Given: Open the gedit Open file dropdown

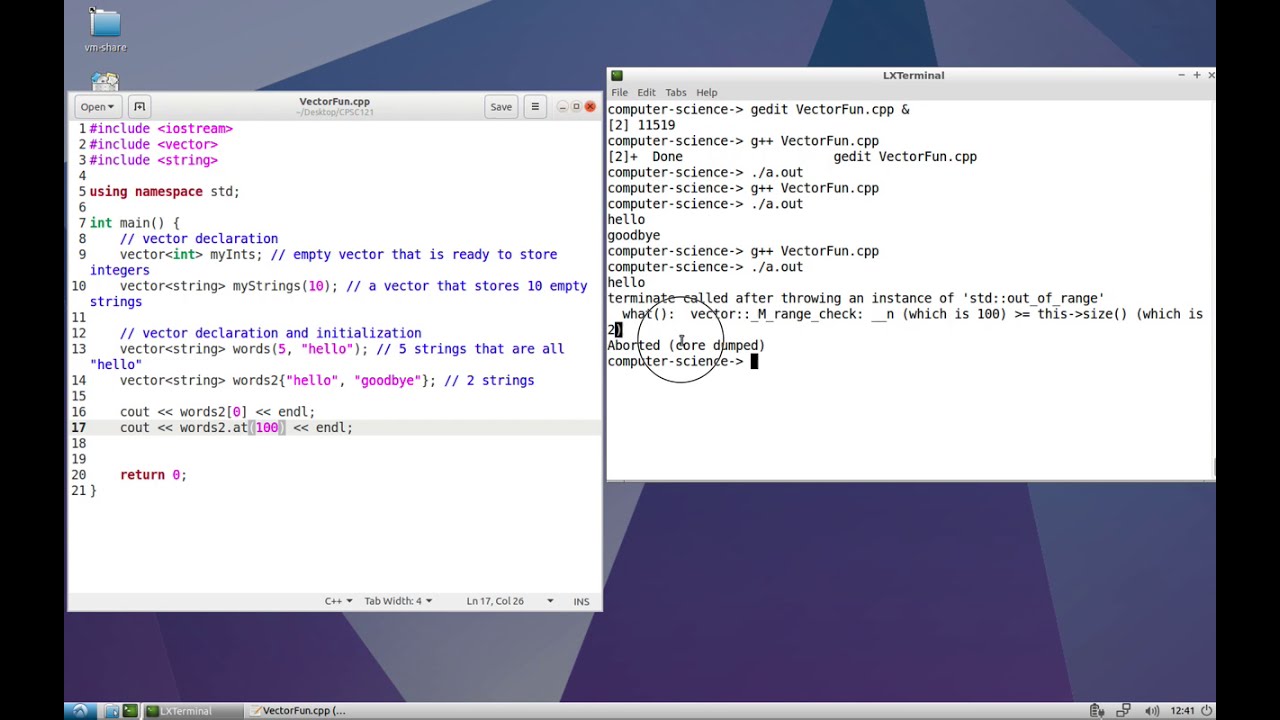Looking at the screenshot, I should pyautogui.click(x=97, y=107).
